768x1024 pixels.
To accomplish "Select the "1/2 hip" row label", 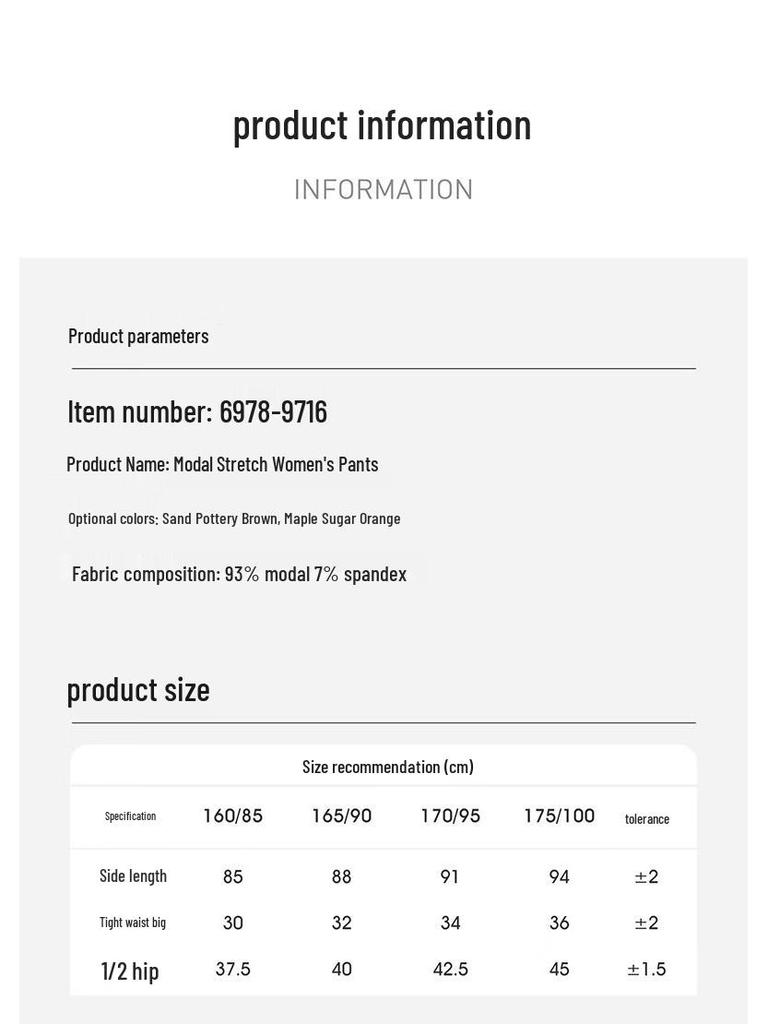I will point(130,970).
